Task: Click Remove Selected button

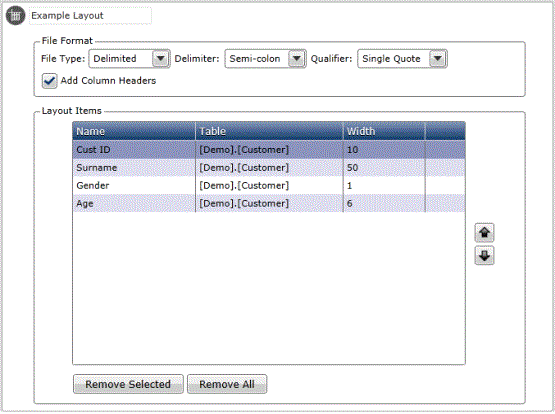Action: coord(128,384)
